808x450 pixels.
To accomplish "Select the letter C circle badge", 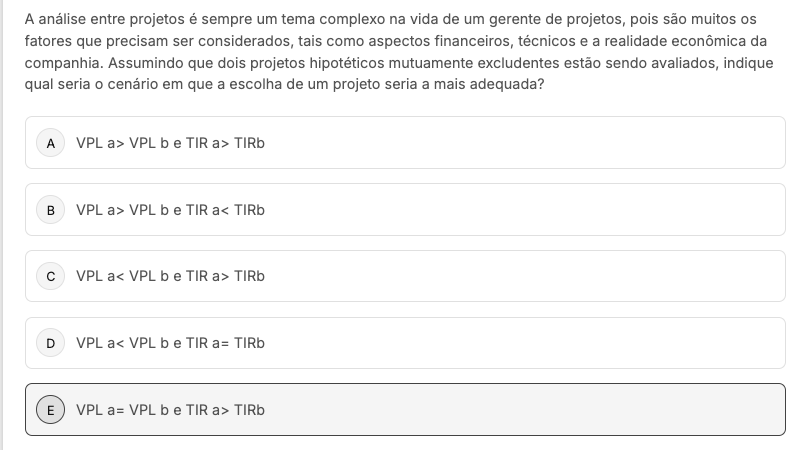I will [51, 276].
